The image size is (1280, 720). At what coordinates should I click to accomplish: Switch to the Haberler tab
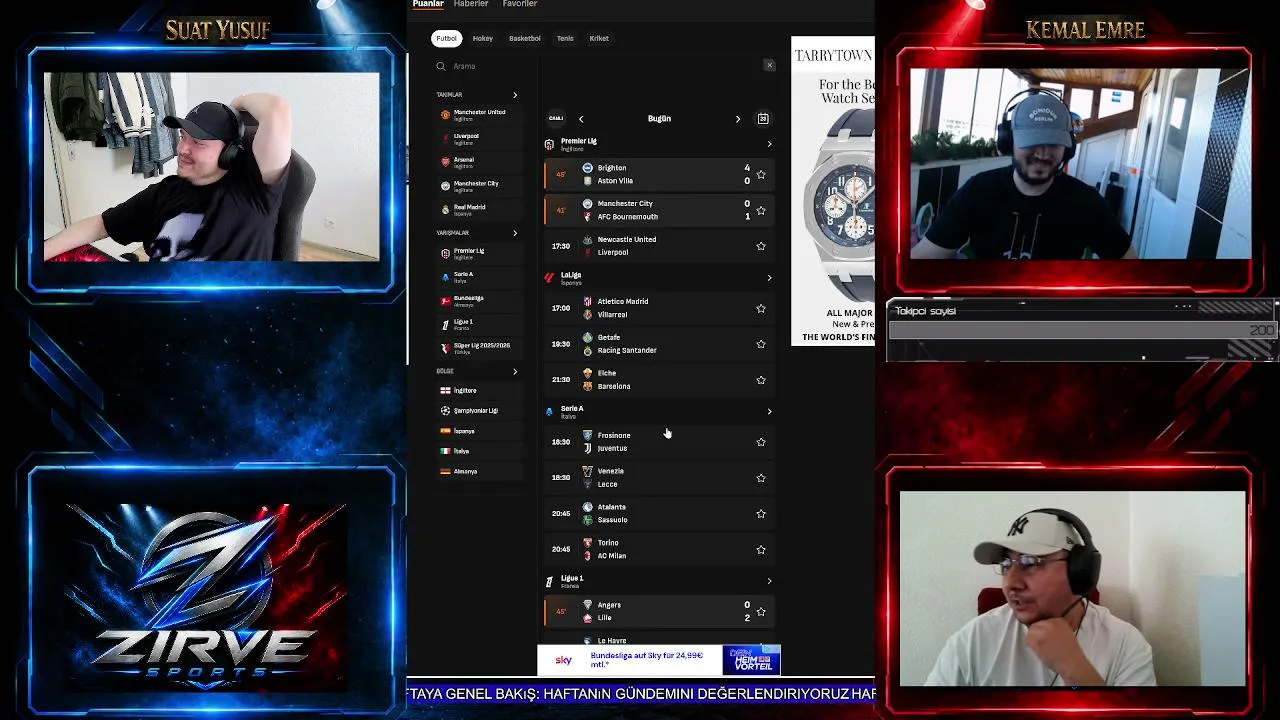(471, 4)
